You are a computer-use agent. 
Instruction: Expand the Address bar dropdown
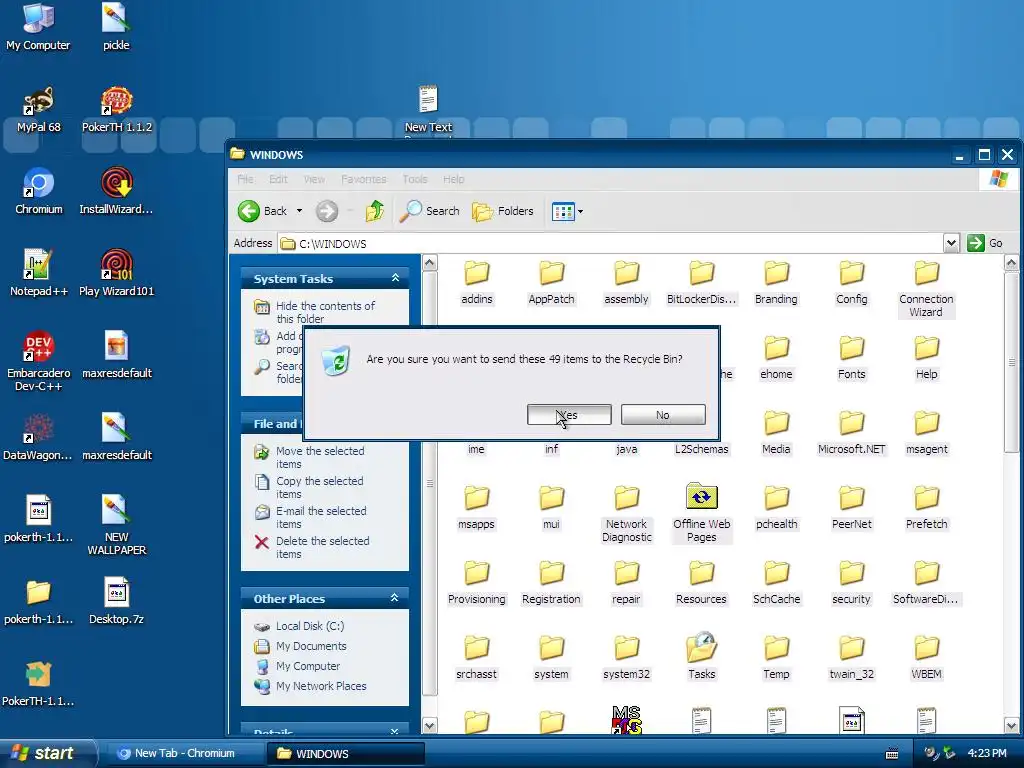951,243
